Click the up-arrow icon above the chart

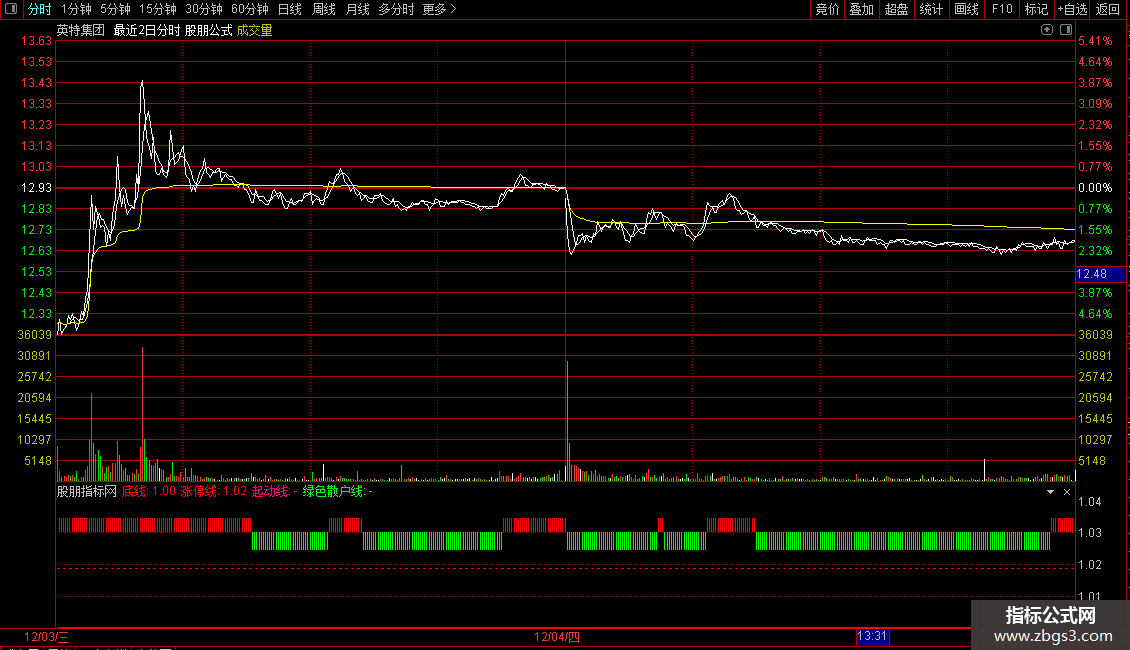[x=1046, y=30]
